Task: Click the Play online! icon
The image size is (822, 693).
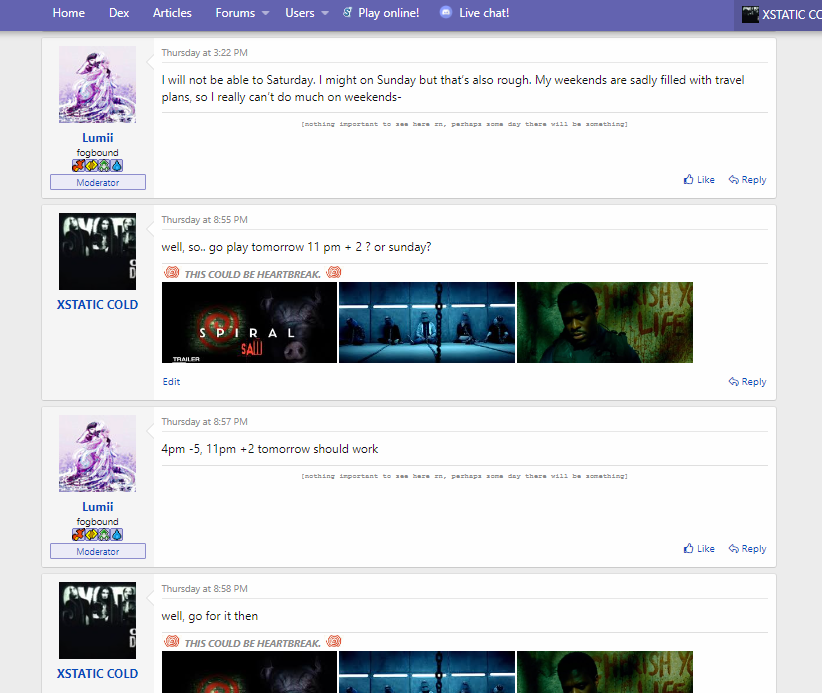Action: coord(347,13)
